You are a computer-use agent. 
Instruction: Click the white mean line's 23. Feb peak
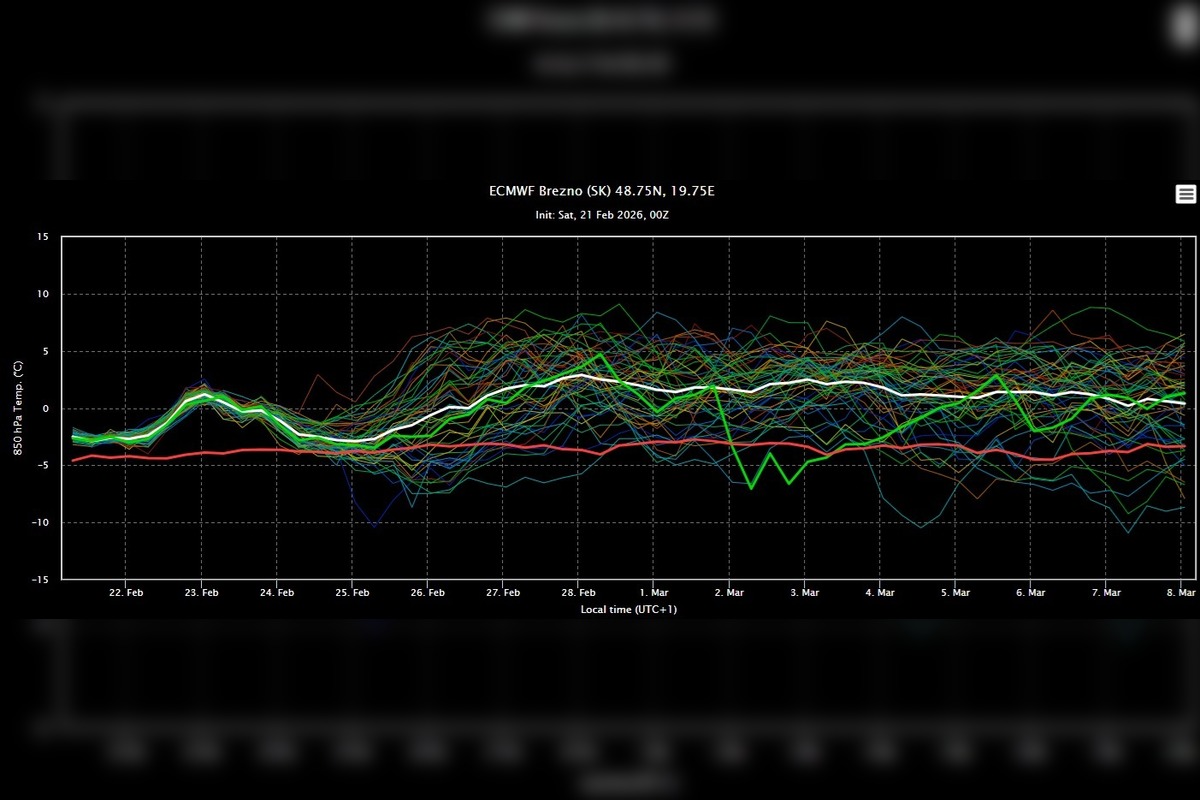click(x=204, y=394)
